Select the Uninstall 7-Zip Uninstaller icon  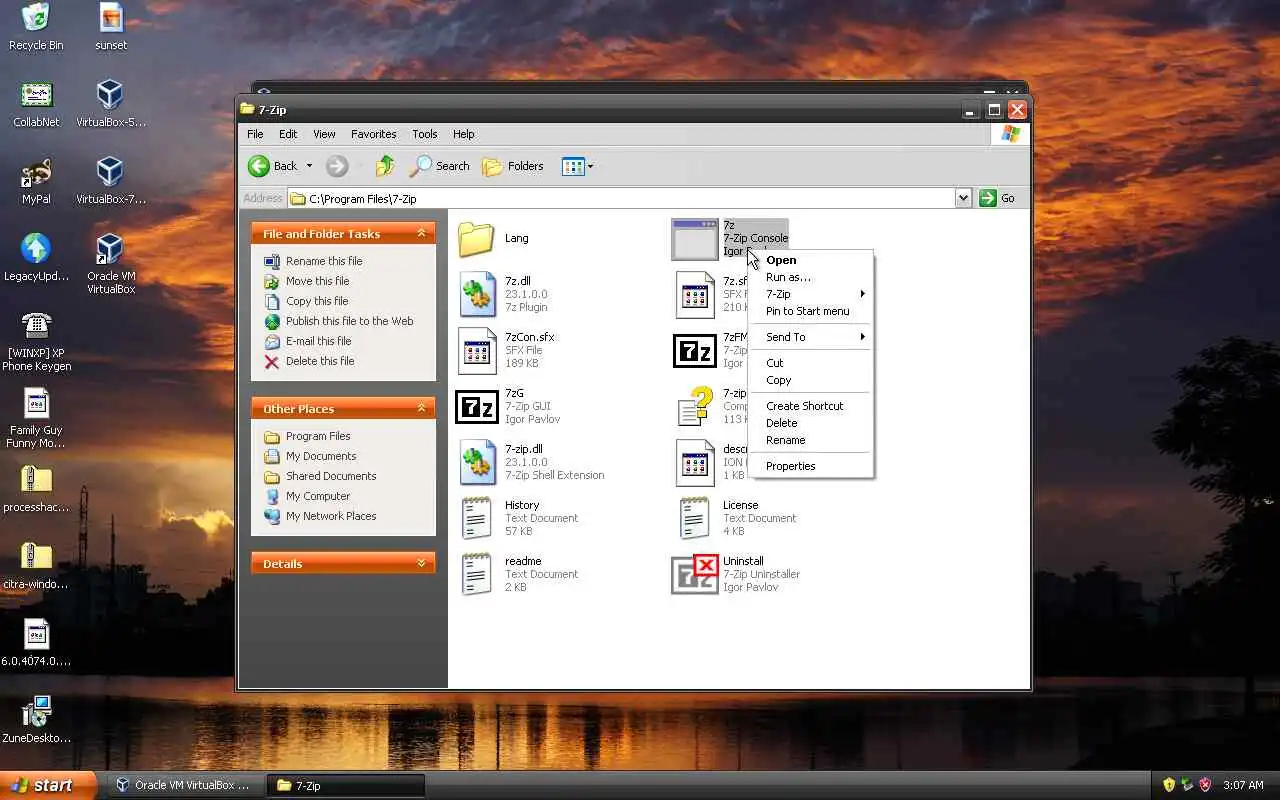pyautogui.click(x=695, y=574)
